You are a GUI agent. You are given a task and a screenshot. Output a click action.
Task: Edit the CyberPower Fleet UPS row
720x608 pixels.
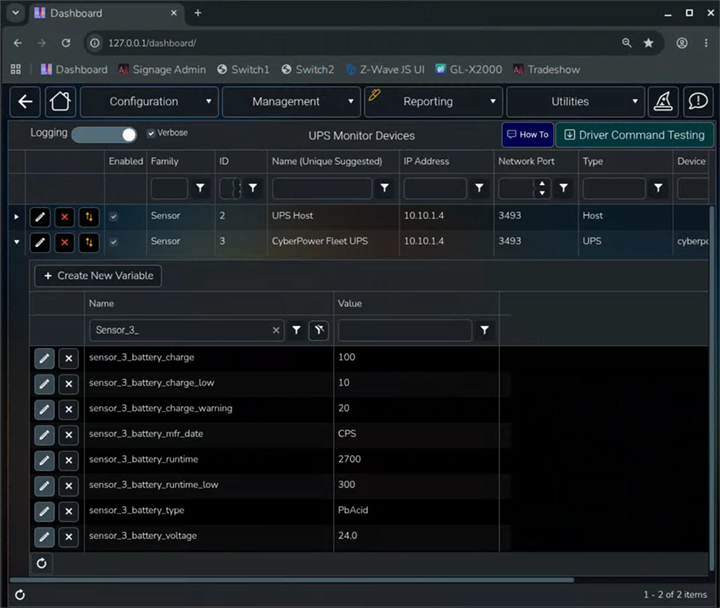40,242
